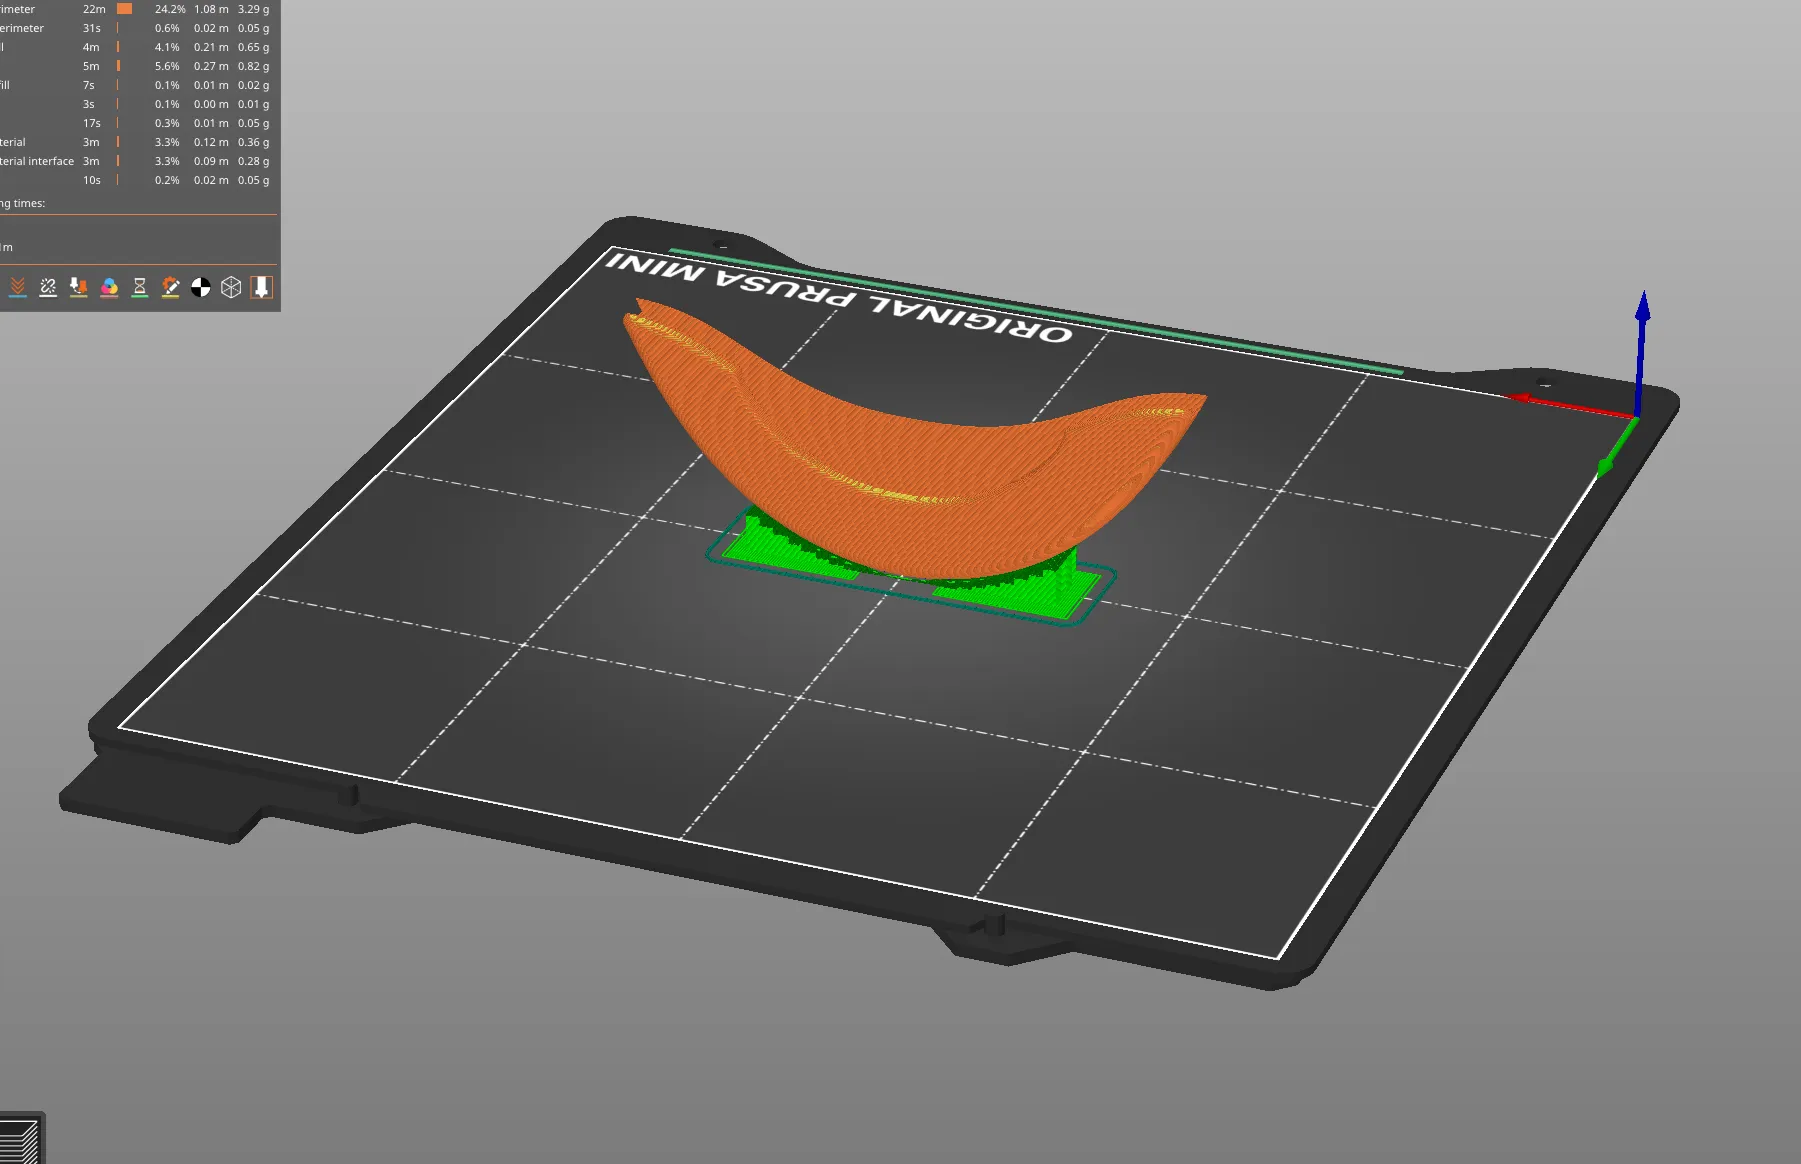The height and width of the screenshot is (1164, 1801).
Task: Toggle the tool marker down-arrow icon
Action: [262, 288]
